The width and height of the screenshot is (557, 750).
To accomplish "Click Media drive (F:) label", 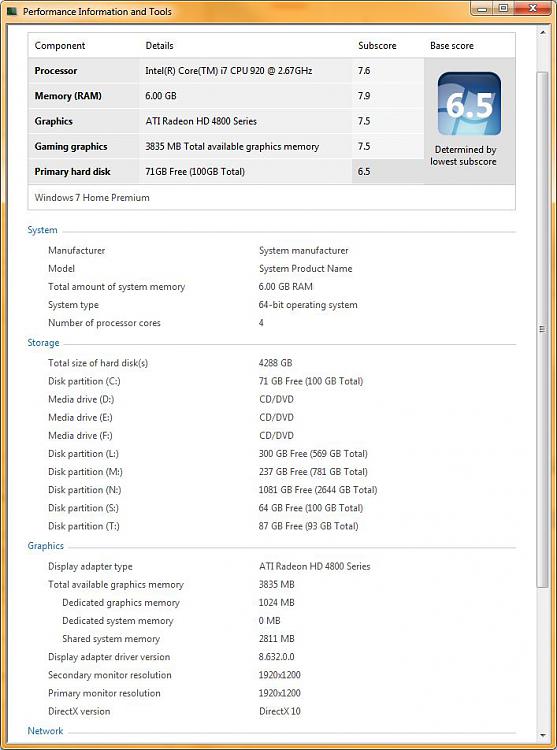I will [80, 436].
